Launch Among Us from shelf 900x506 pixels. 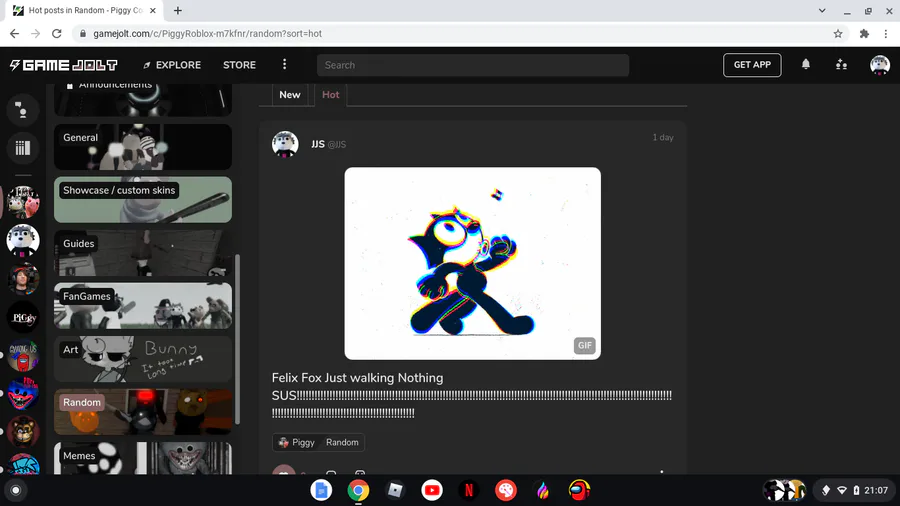point(579,491)
